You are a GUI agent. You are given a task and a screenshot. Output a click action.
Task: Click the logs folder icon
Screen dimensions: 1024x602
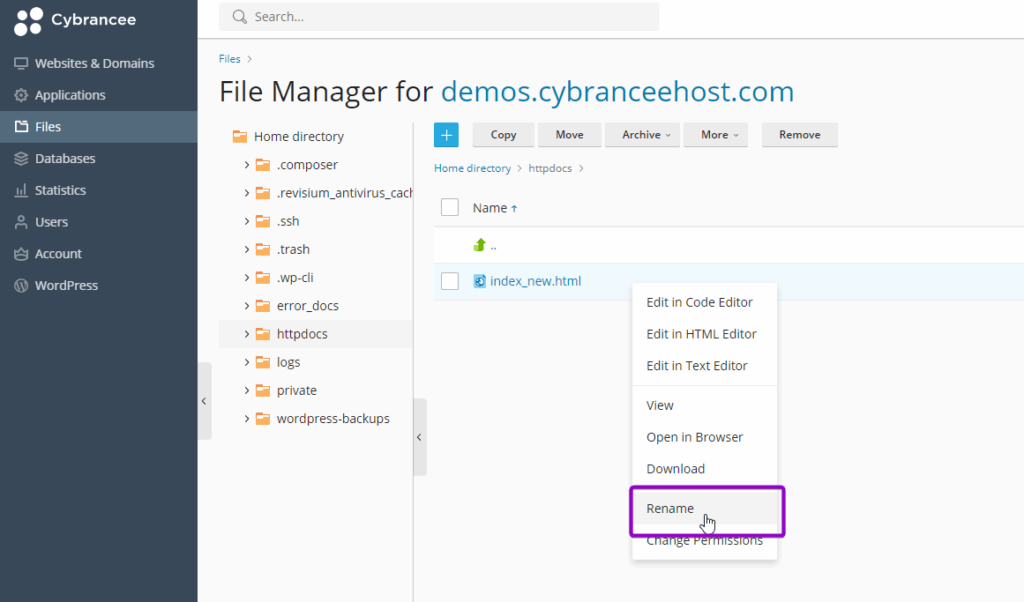pos(263,362)
